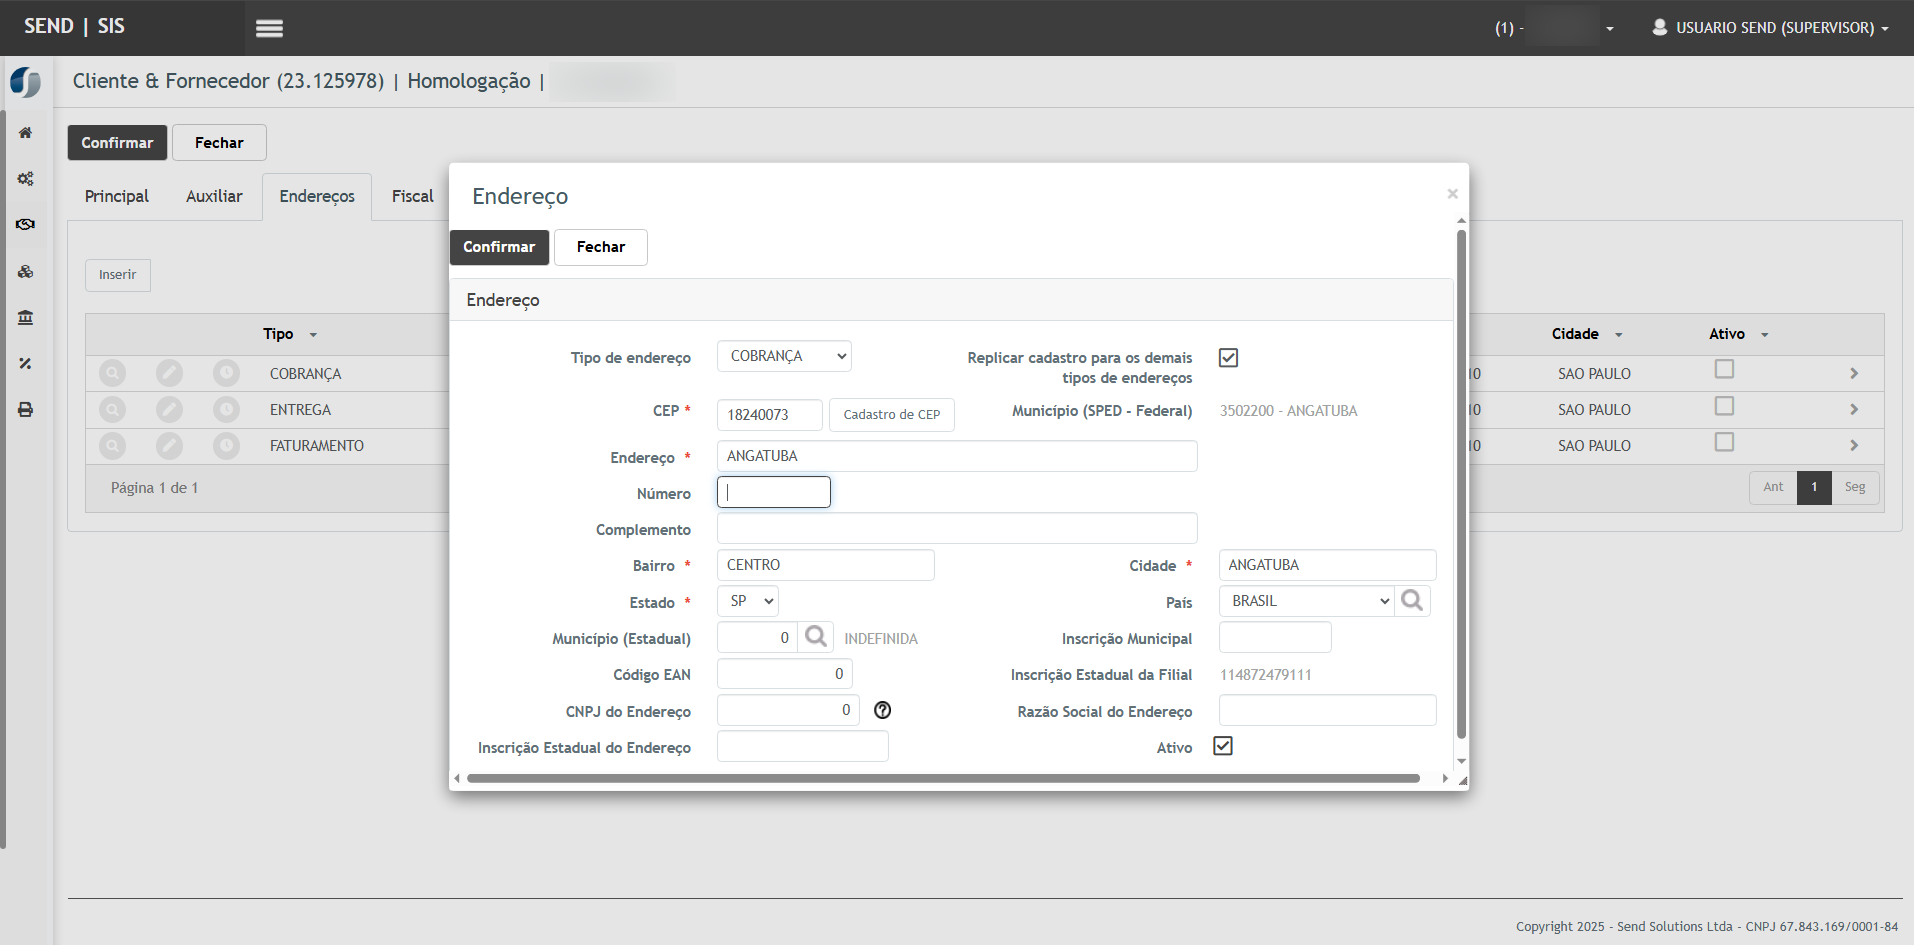Screen dimensions: 1914x945
Task: Click the printer icon in sidebar
Action: pos(26,410)
